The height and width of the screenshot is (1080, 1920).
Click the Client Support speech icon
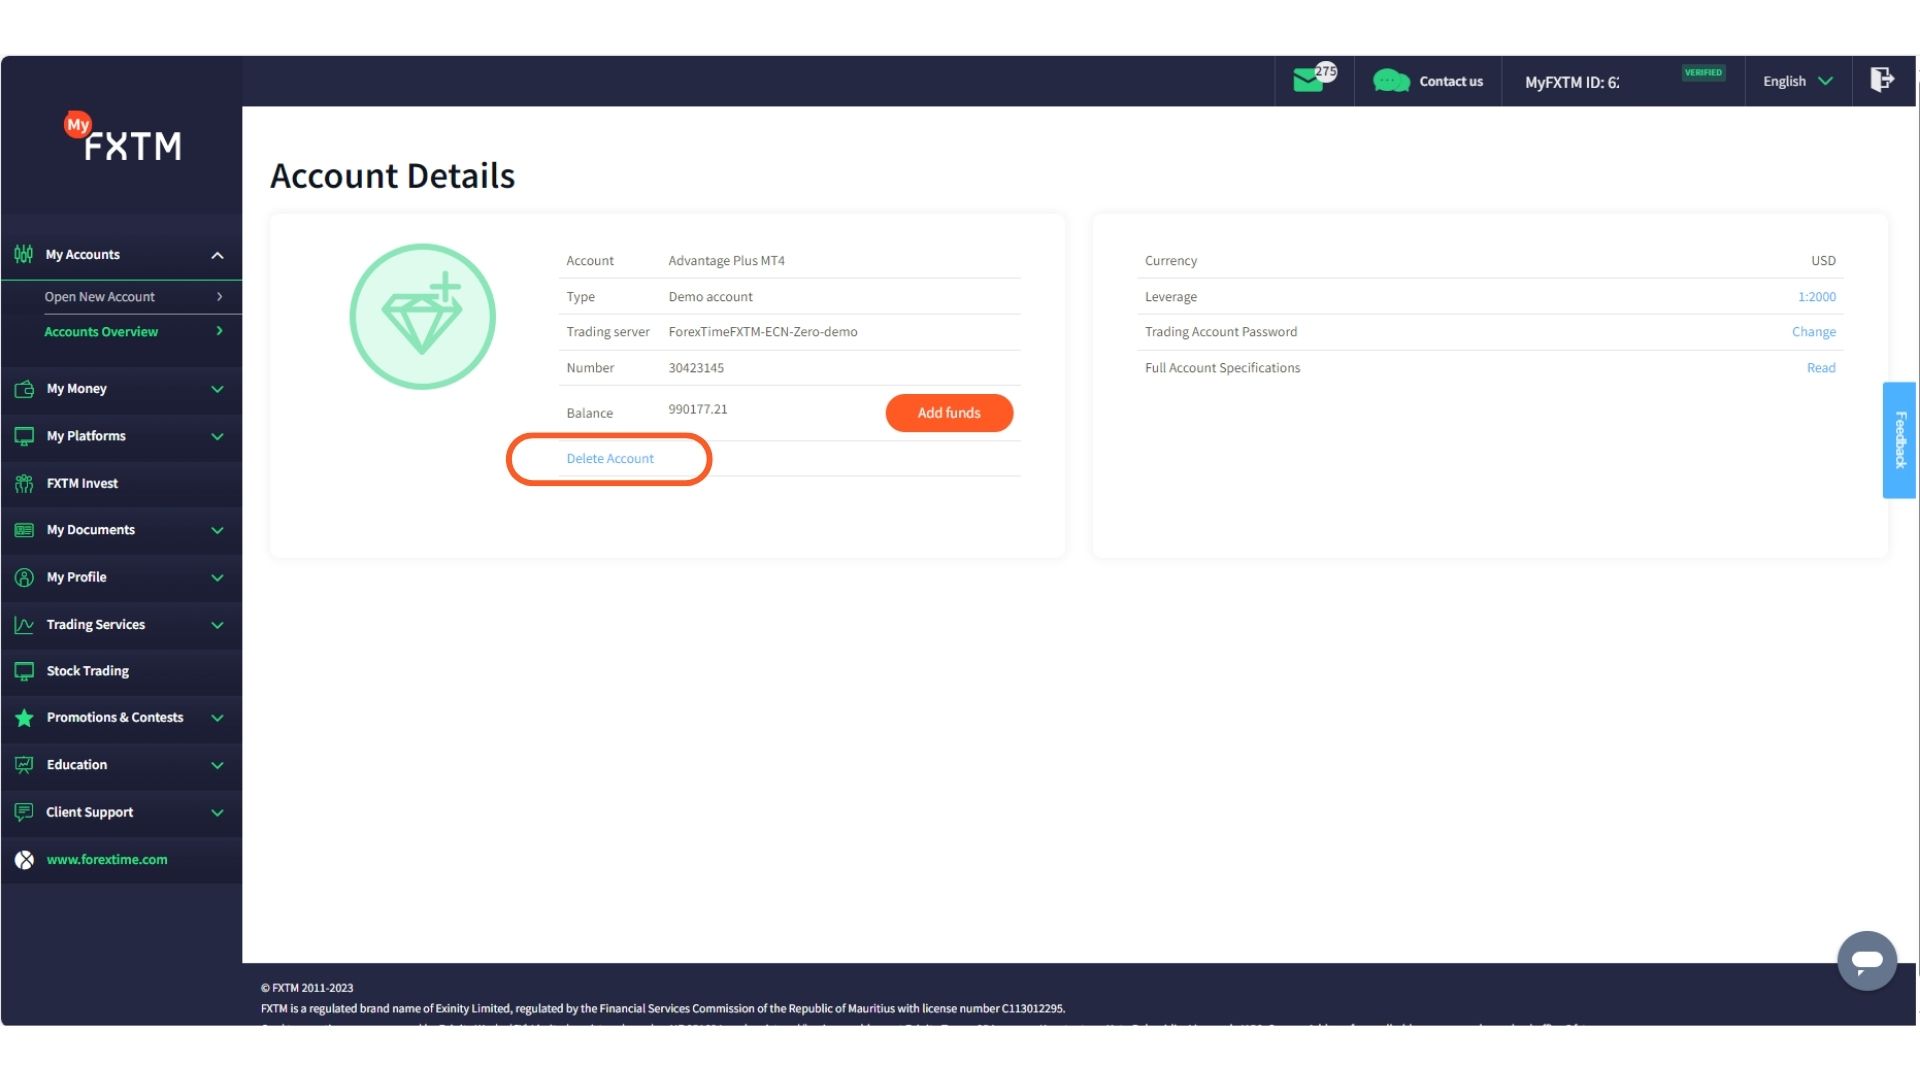(24, 812)
